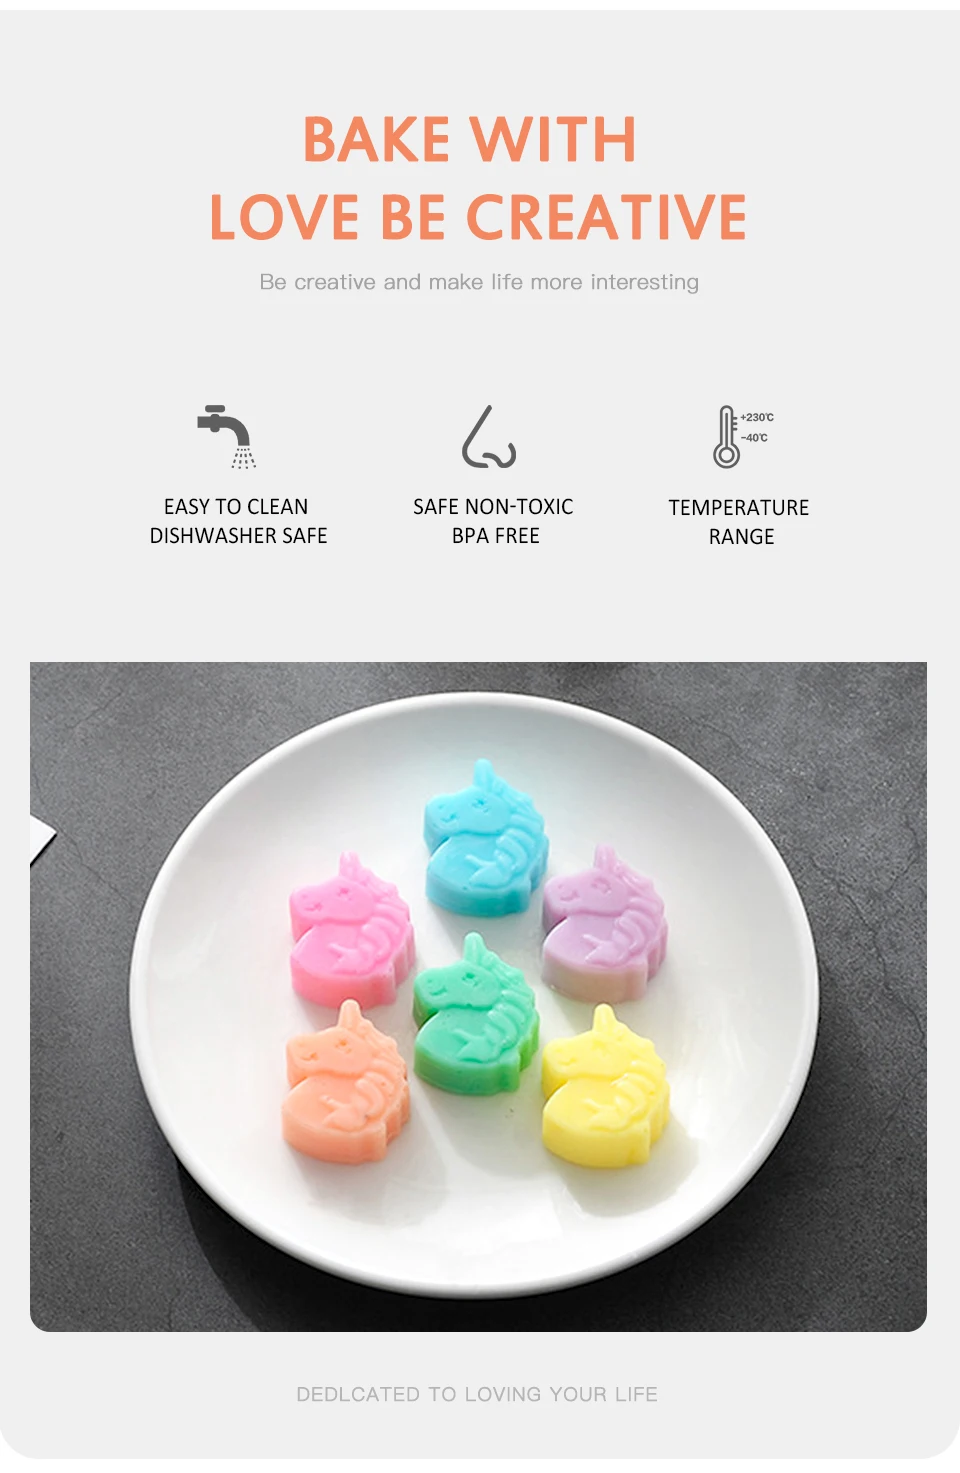Screen dimensions: 960x1473
Task: Select the orange unicorn jelly
Action: (x=346, y=1083)
